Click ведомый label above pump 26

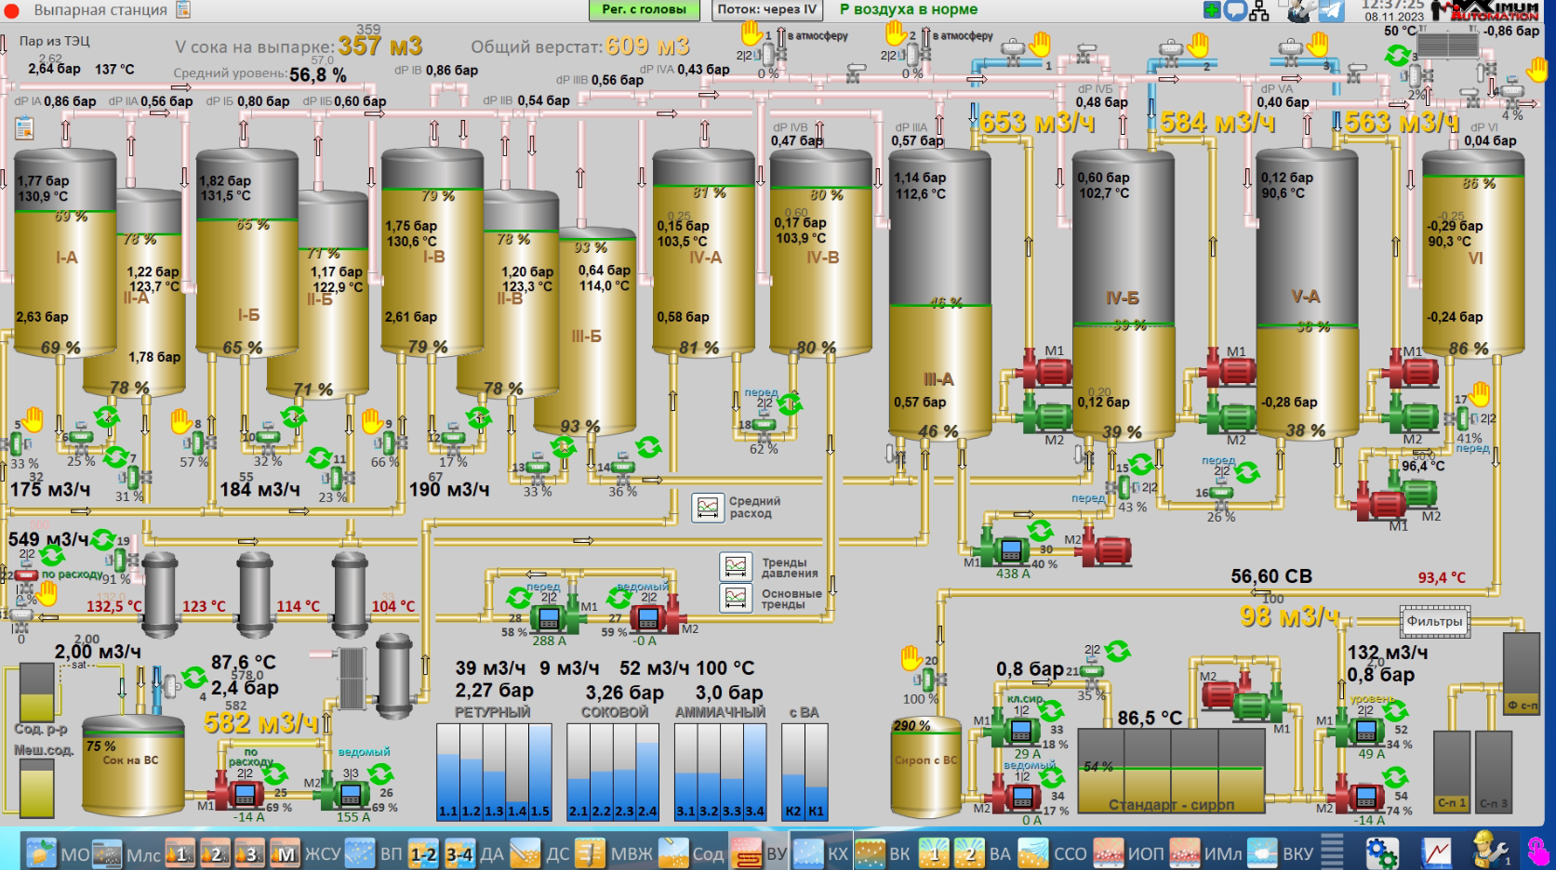click(x=364, y=751)
